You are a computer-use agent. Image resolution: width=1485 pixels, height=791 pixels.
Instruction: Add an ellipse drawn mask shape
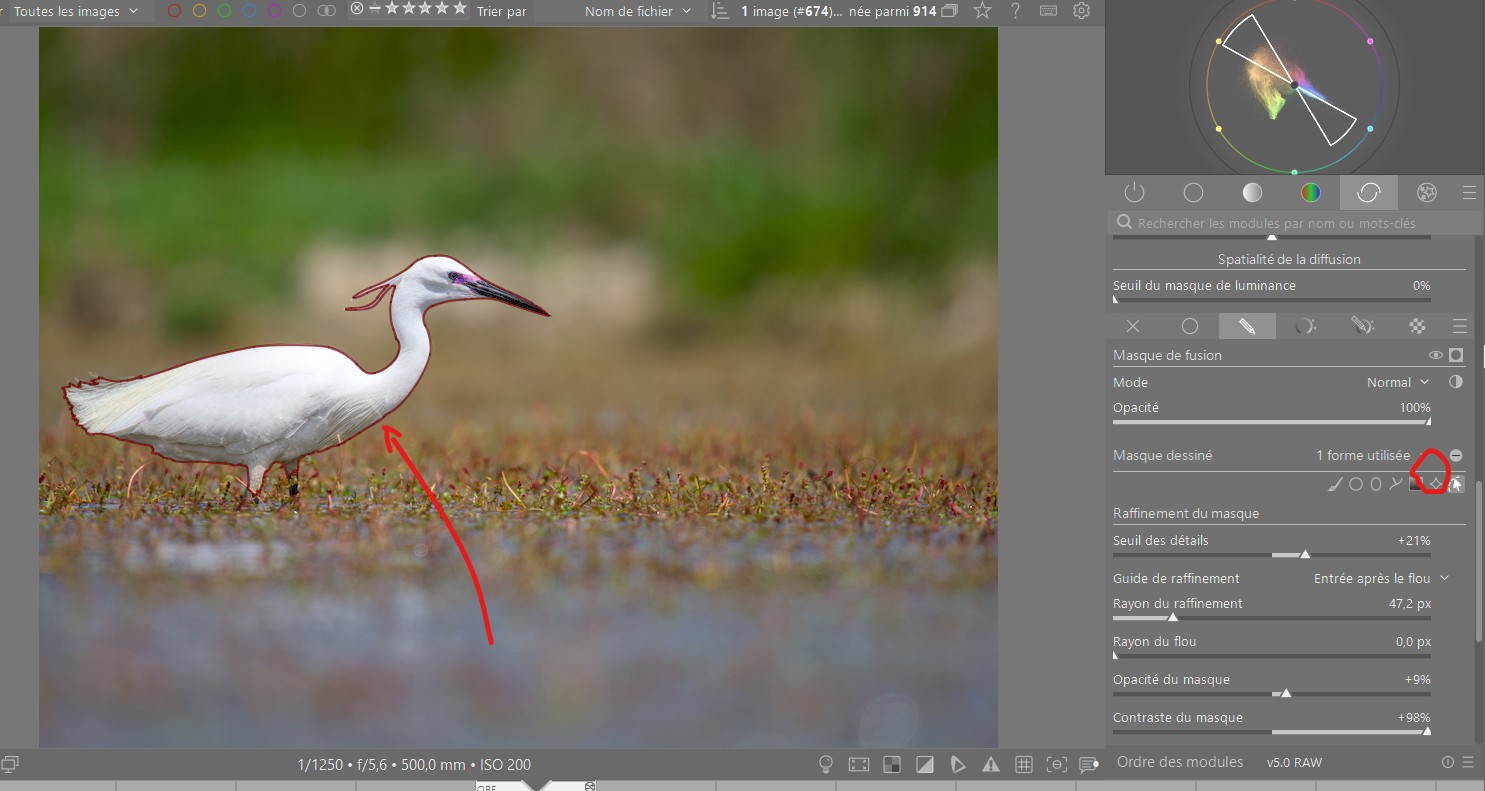[x=1376, y=484]
